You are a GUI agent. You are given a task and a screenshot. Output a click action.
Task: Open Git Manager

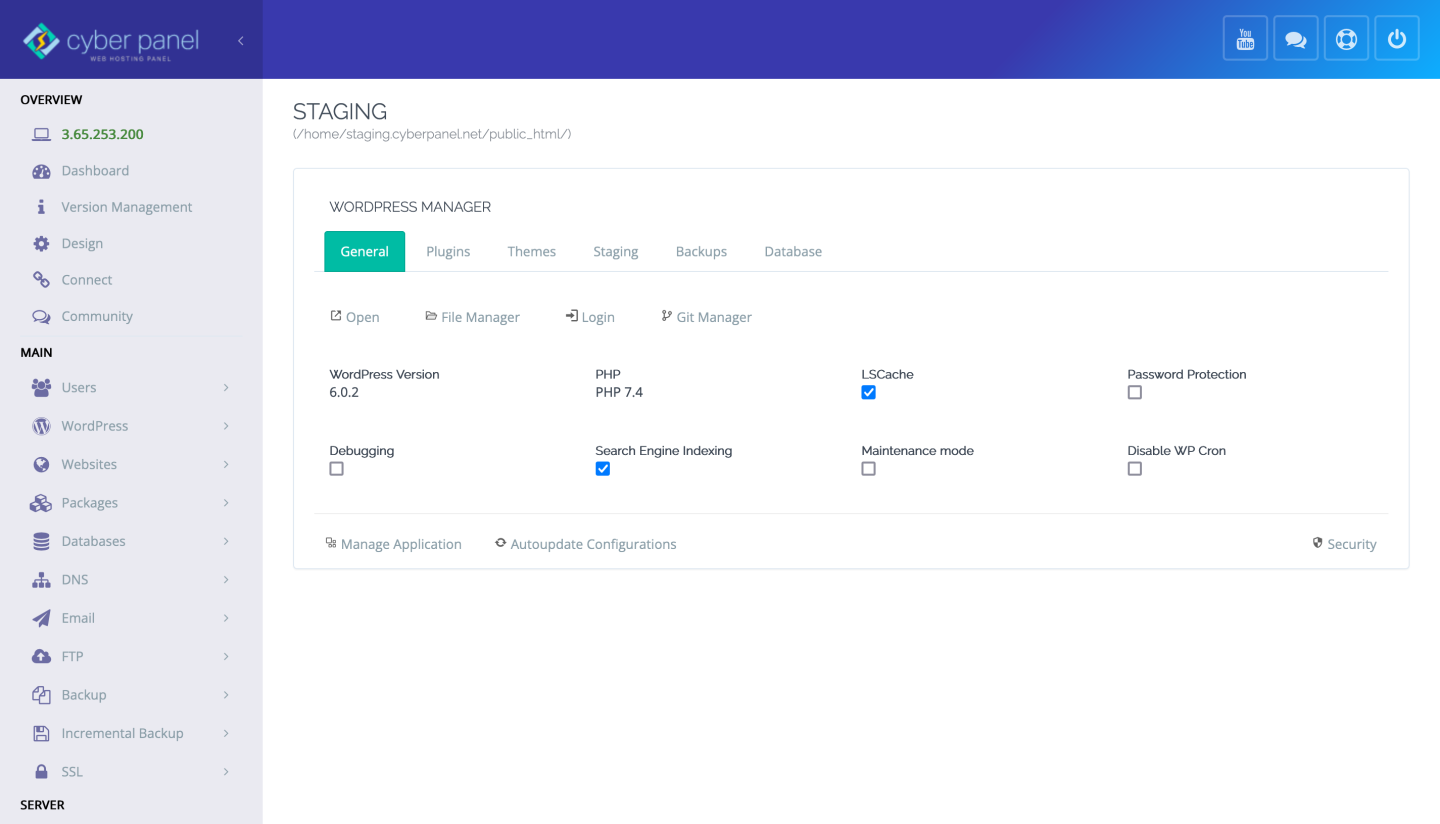point(706,316)
